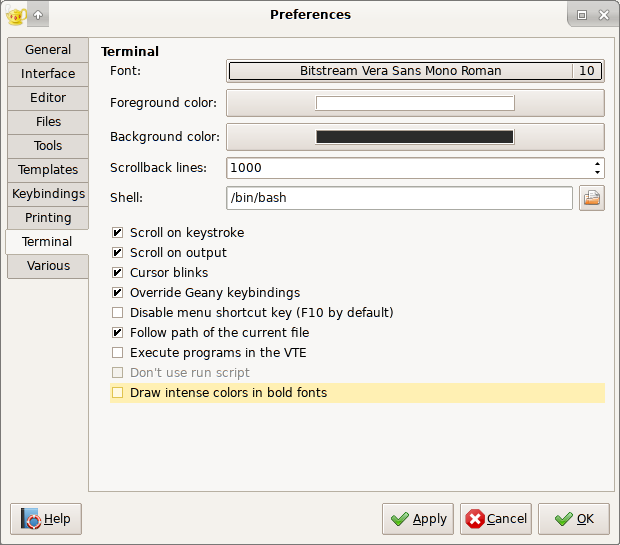Click the Geany icon in the title bar

click(15, 15)
